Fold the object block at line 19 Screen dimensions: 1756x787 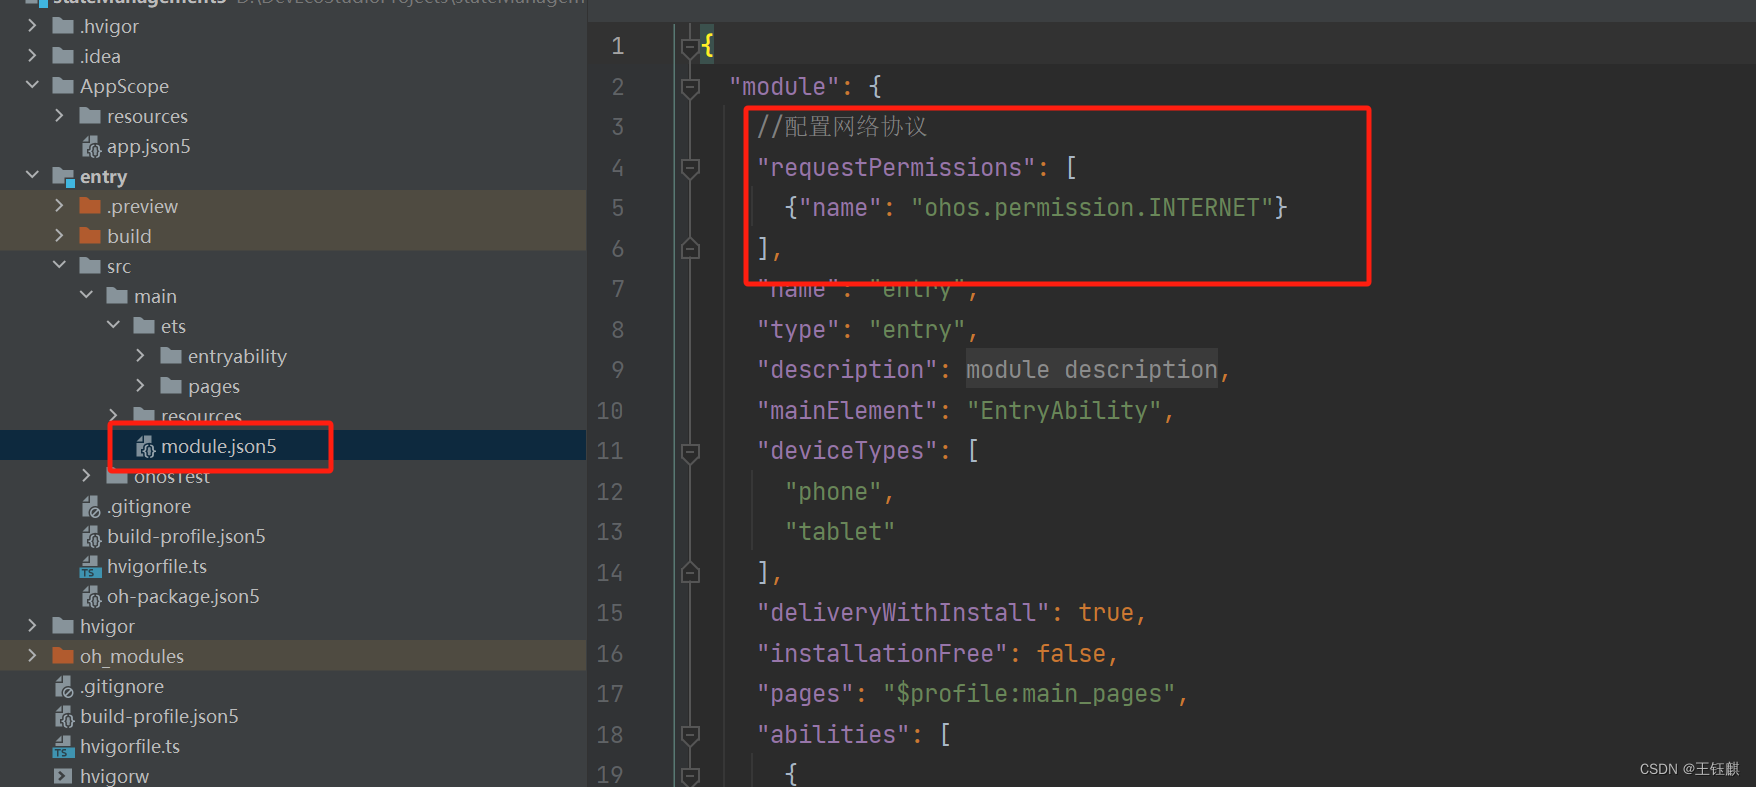tap(690, 775)
